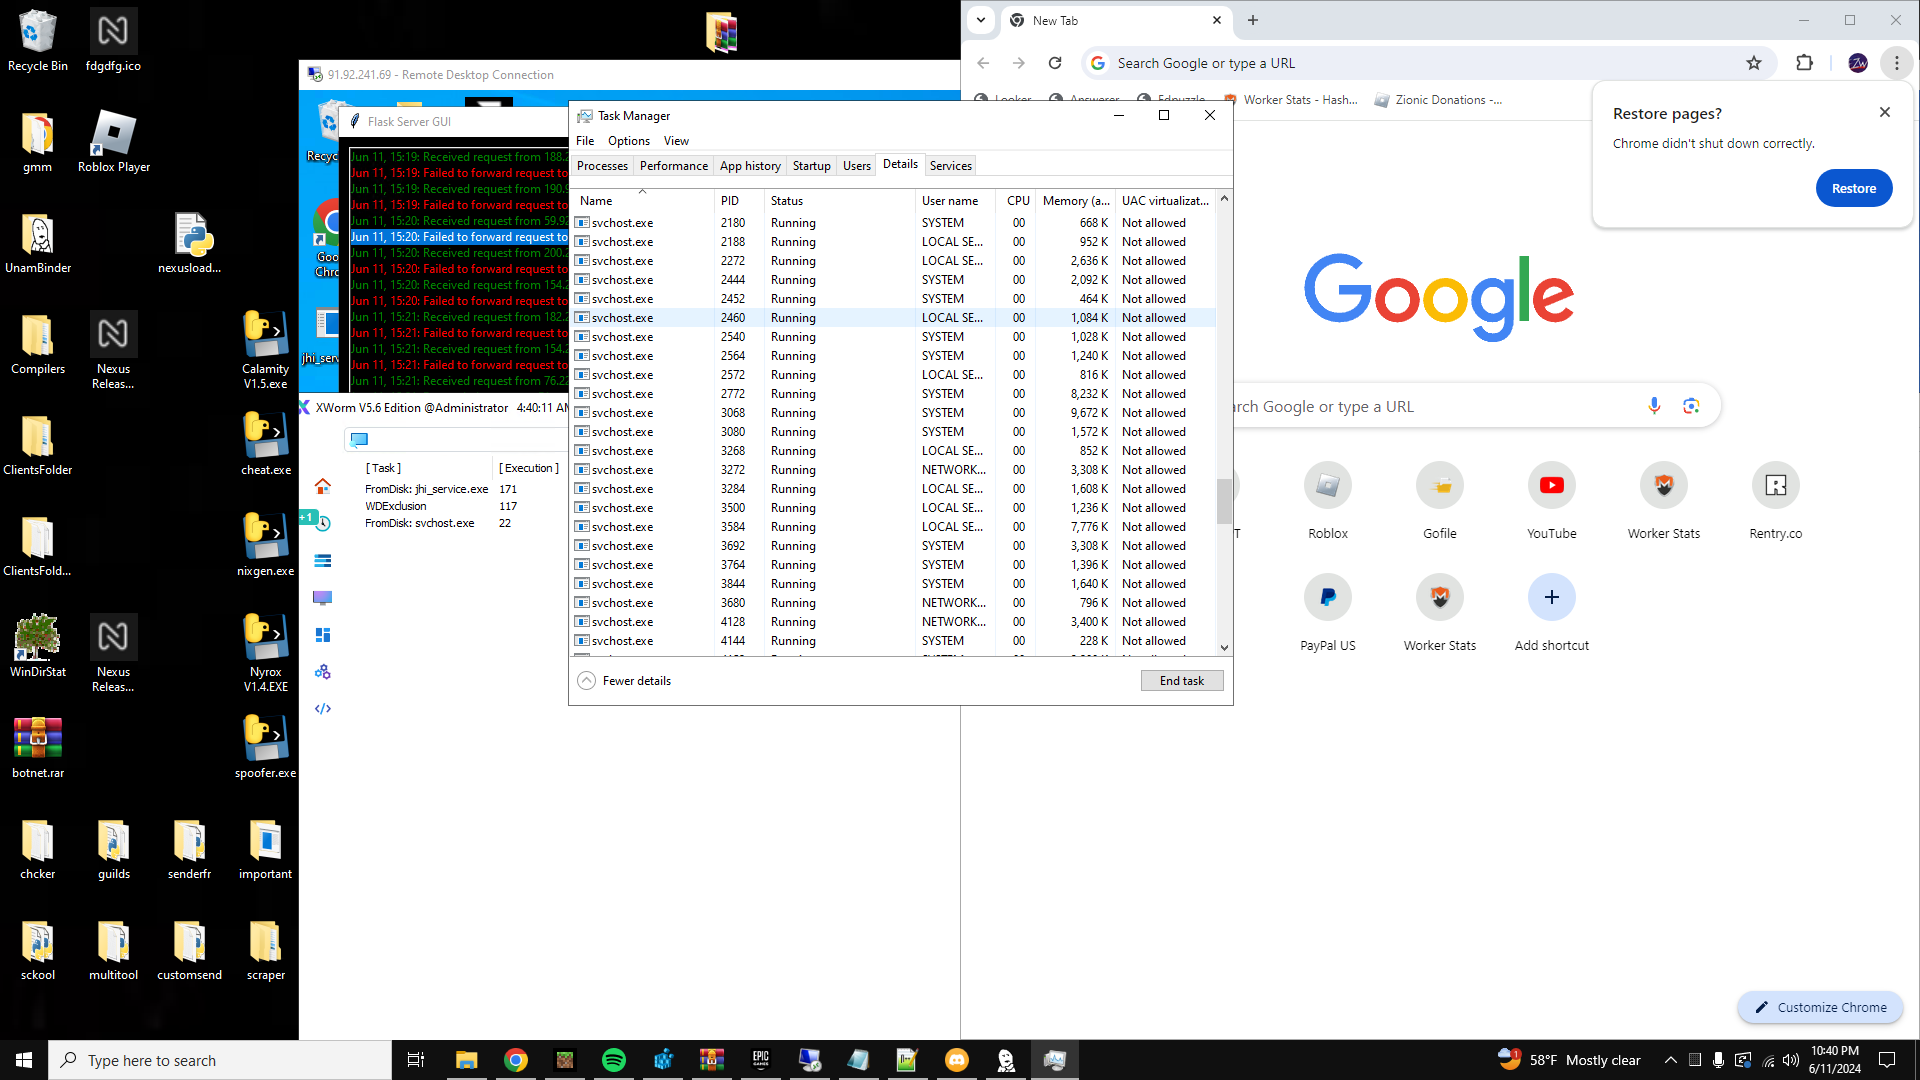Reload the Chrome page

(1055, 63)
